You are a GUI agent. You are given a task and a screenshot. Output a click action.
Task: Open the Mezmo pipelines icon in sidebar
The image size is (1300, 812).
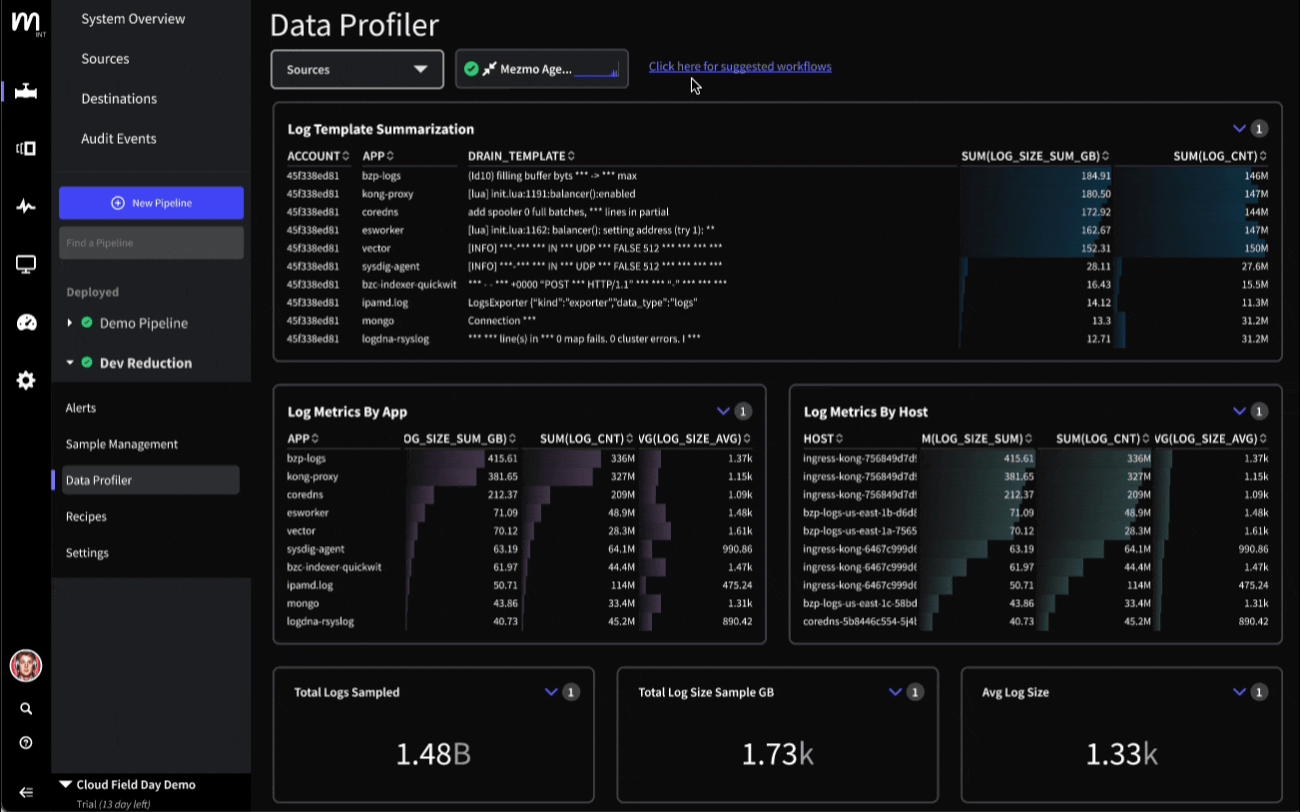coord(26,90)
